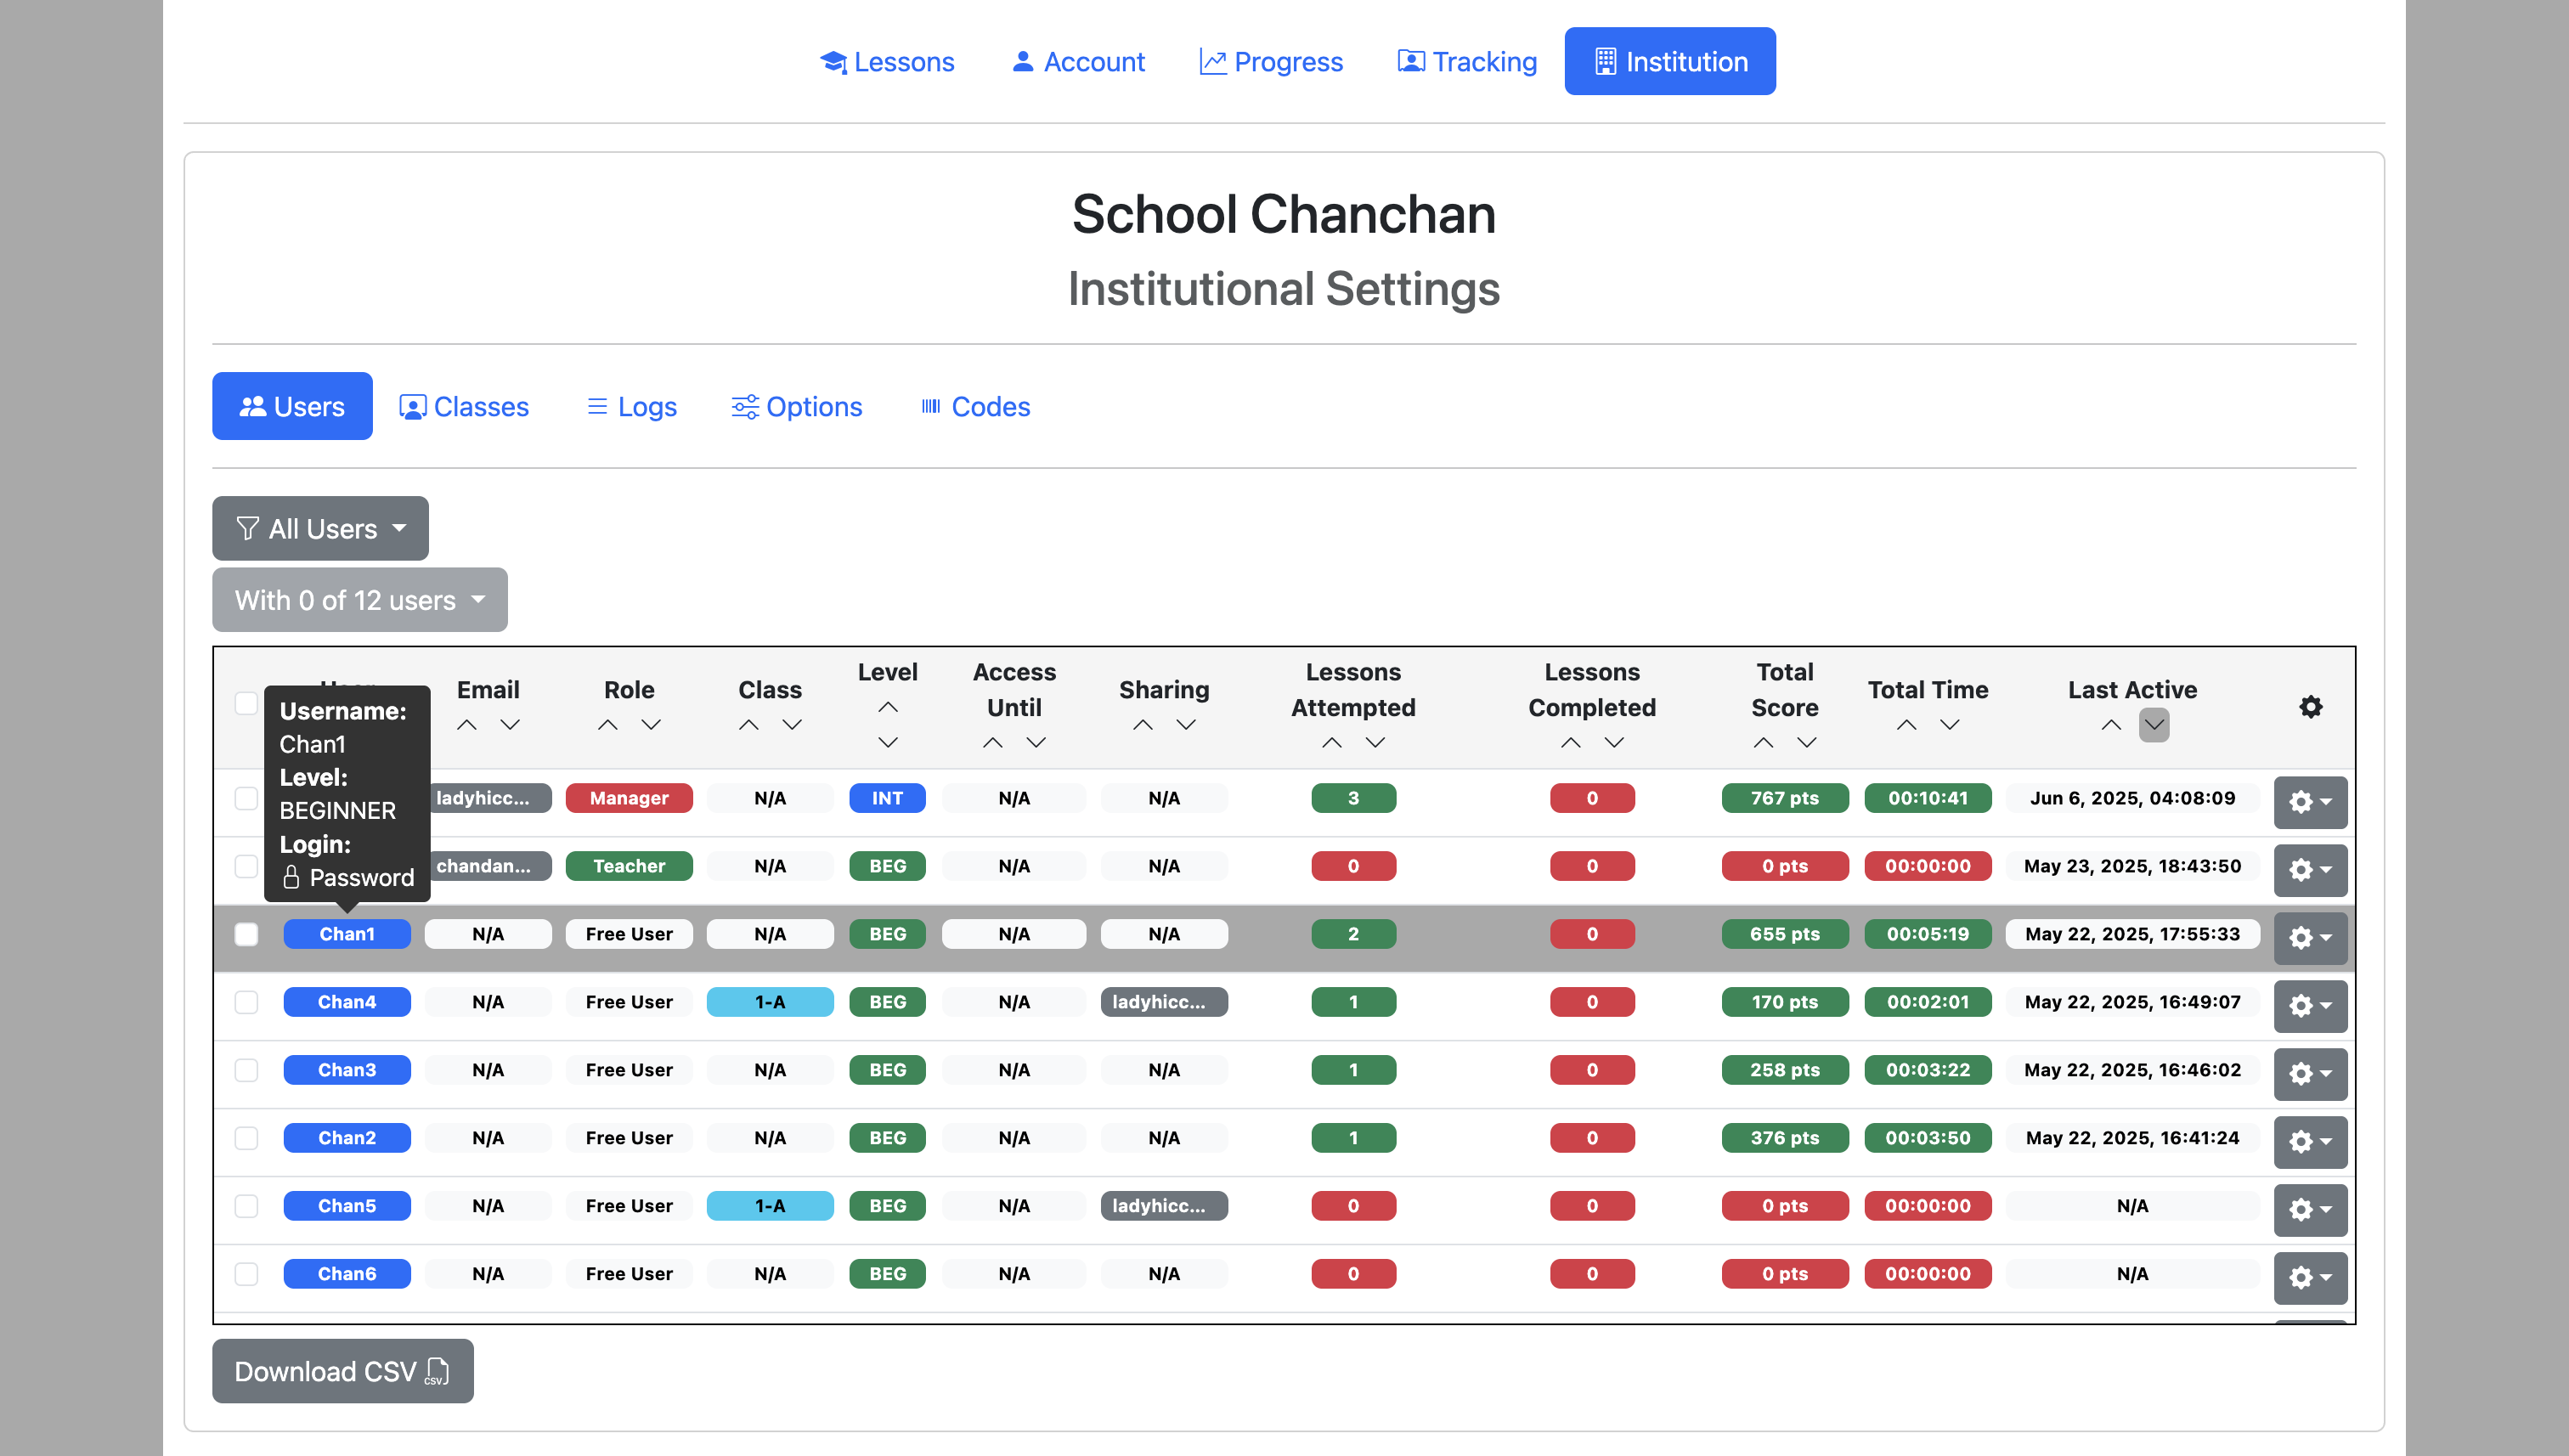Open the With 0 of 12 users dropdown
The height and width of the screenshot is (1456, 2569).
tap(360, 600)
